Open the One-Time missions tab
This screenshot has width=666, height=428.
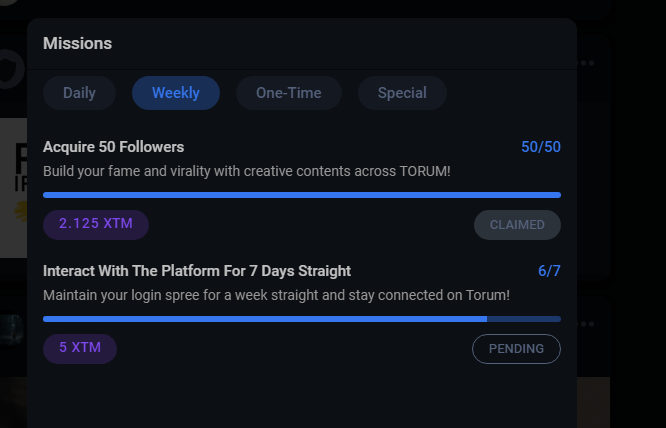[289, 93]
